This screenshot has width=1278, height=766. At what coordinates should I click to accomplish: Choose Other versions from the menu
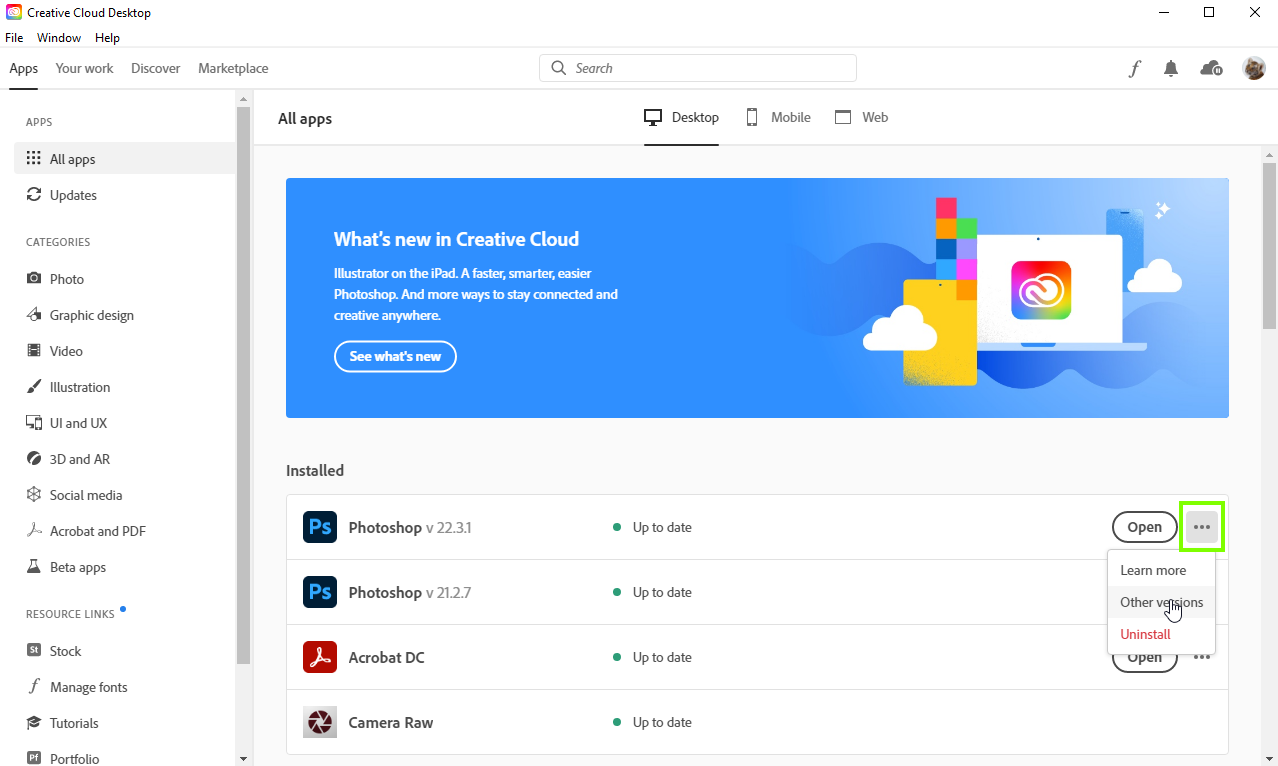pyautogui.click(x=1161, y=602)
